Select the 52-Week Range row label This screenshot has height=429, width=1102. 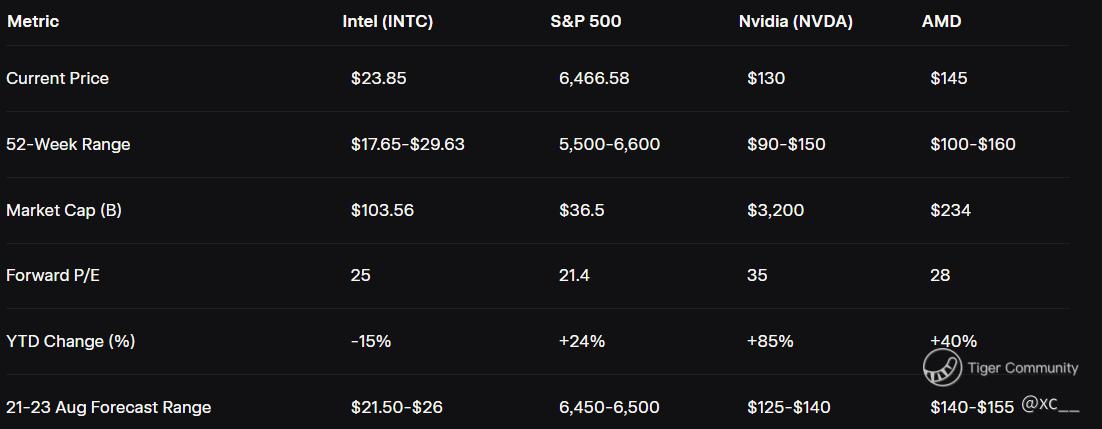point(68,144)
